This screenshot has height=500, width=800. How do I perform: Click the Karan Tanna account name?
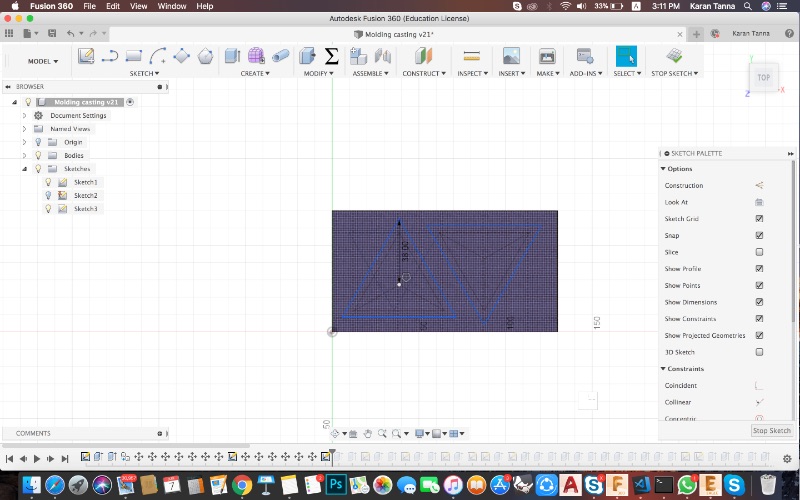point(751,33)
